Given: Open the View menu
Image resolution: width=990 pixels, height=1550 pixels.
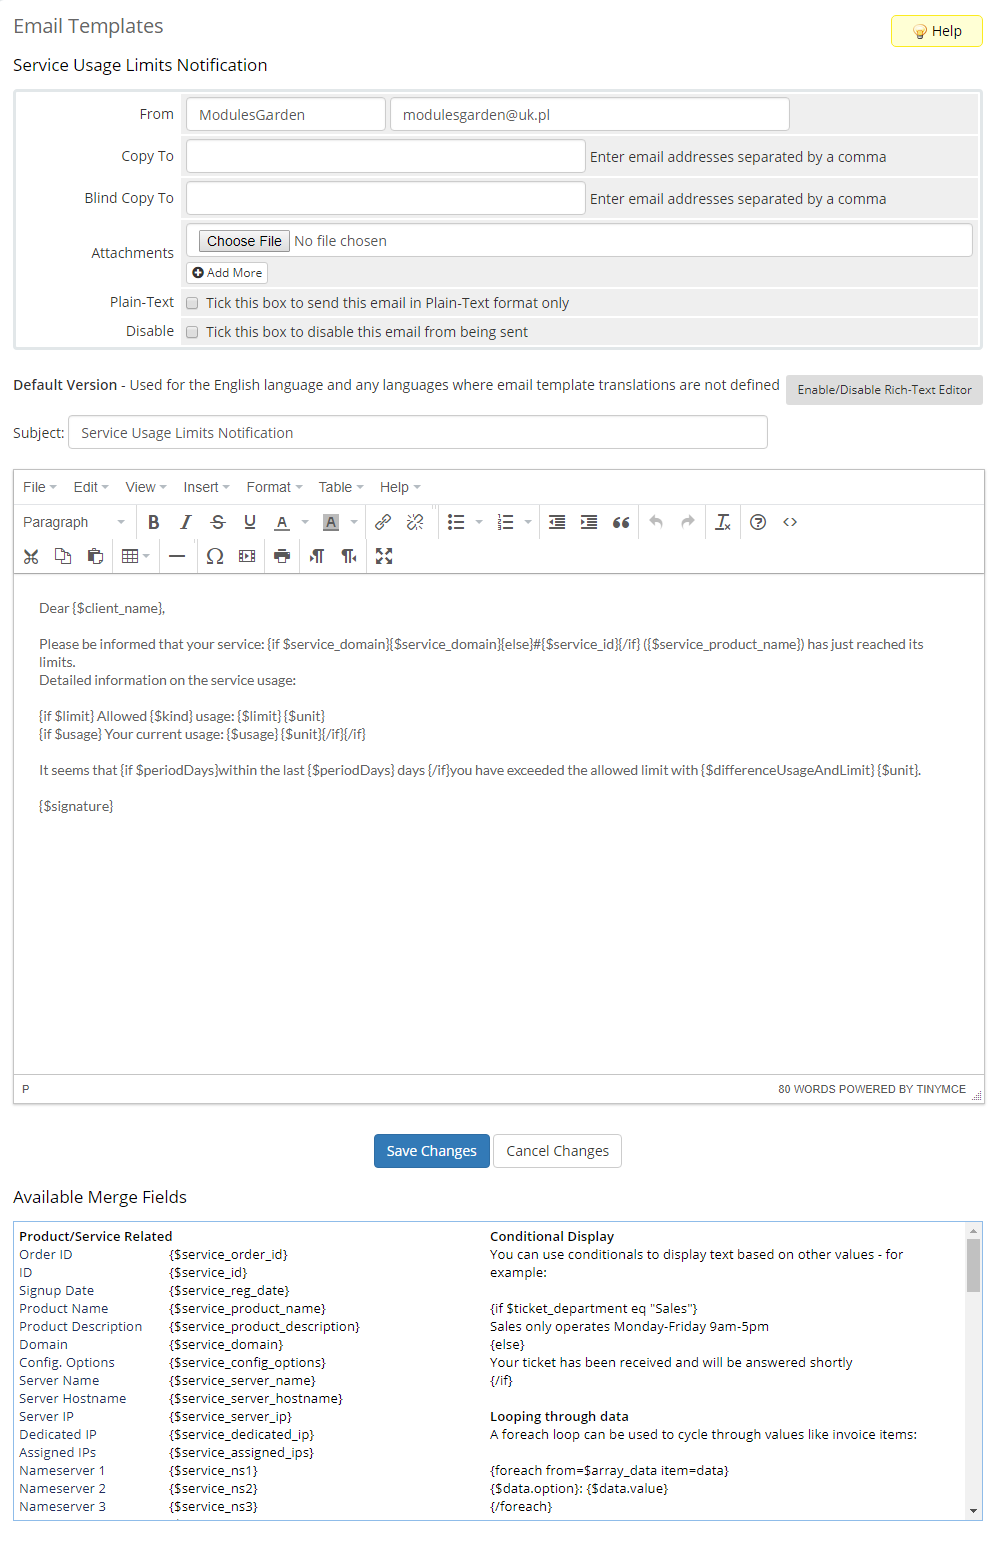Looking at the screenshot, I should [146, 487].
